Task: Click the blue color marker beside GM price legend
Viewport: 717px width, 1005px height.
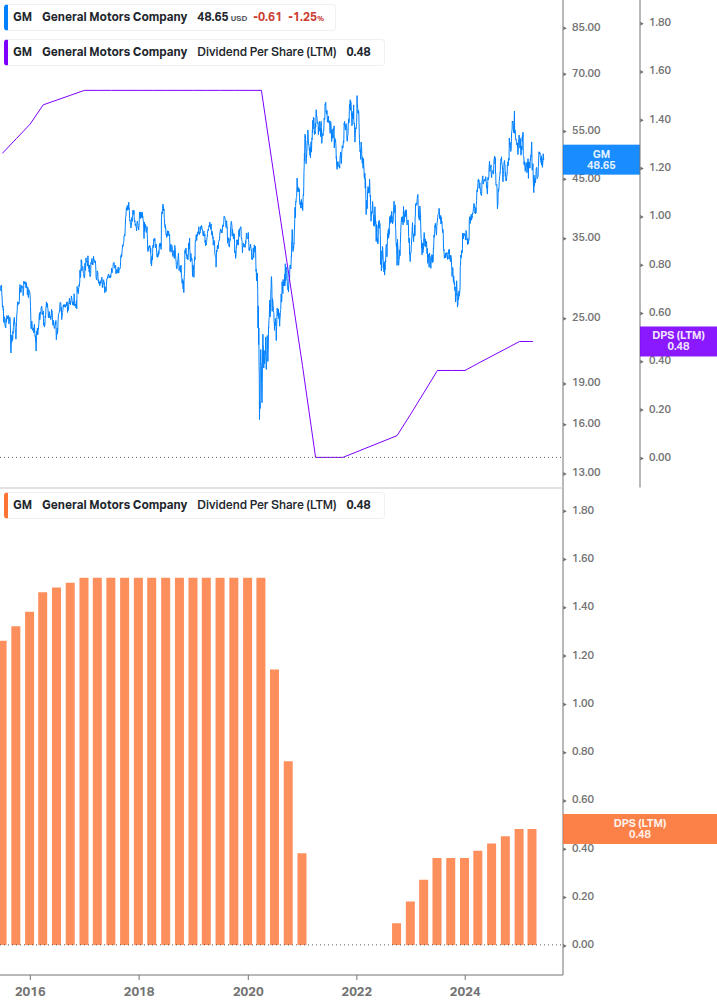Action: (x=6, y=17)
